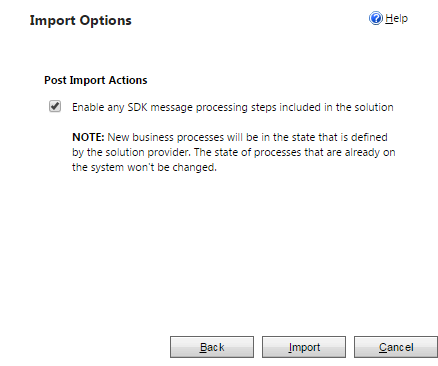This screenshot has height=366, width=438.
Task: Go back using the Back button
Action: [x=212, y=347]
